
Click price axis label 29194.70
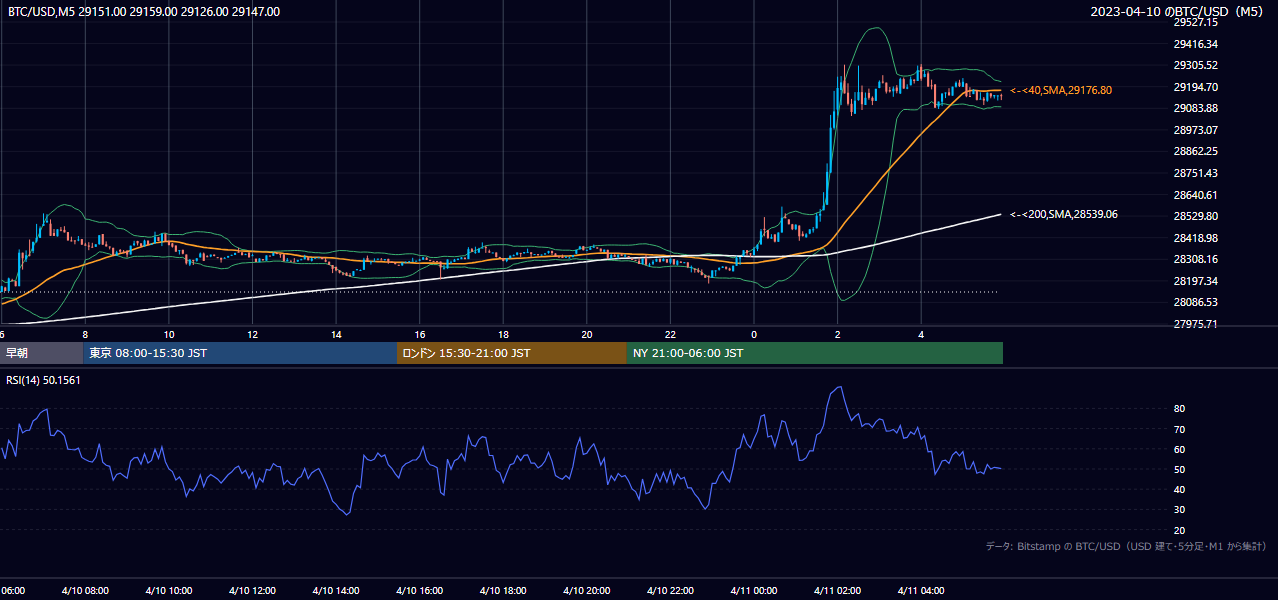(1196, 87)
